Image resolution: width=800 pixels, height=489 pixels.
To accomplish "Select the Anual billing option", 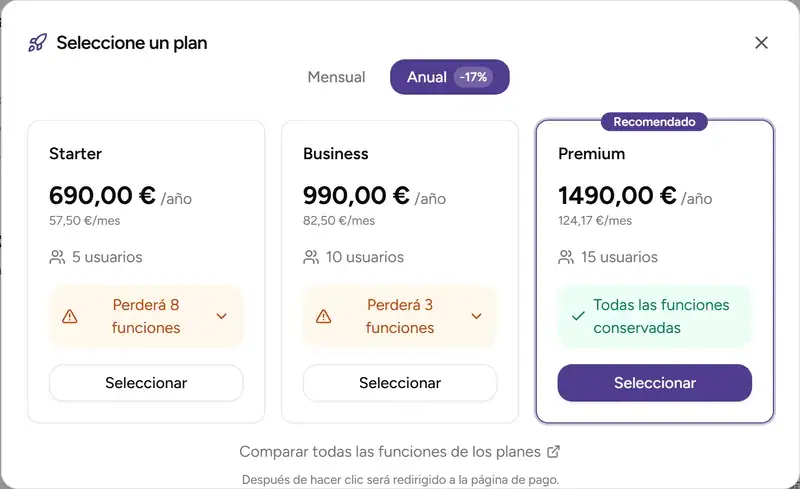I will click(x=427, y=77).
